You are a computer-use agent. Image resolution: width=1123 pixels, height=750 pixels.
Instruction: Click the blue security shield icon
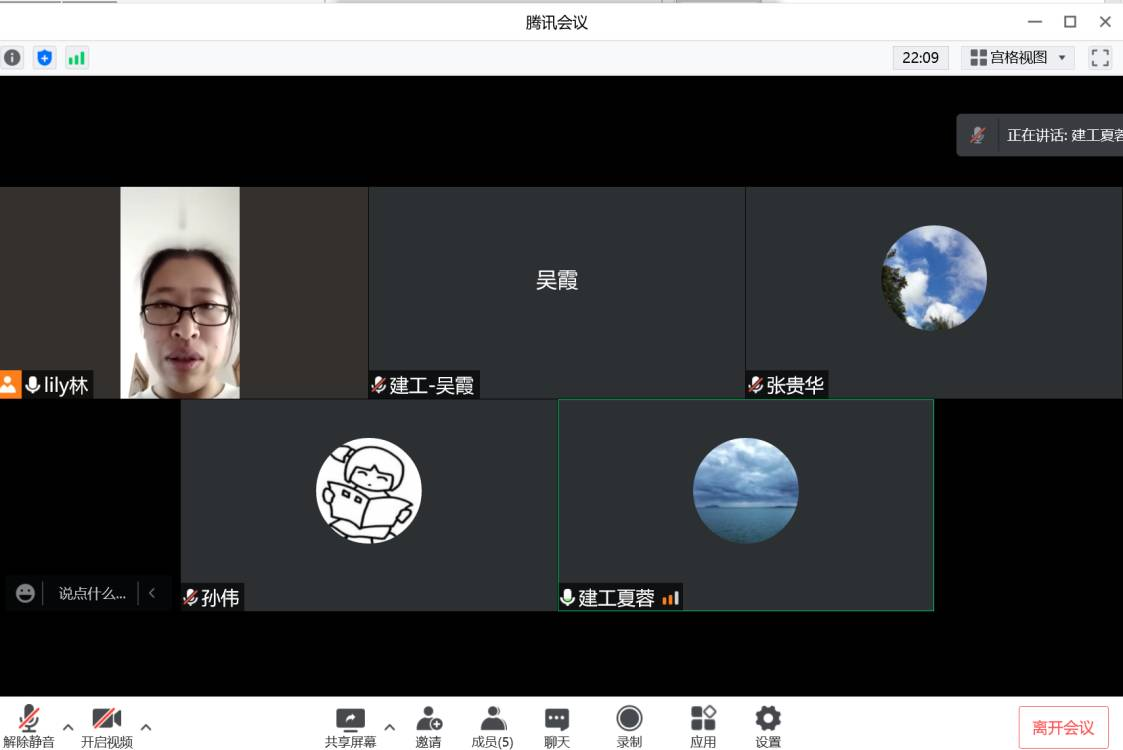coord(44,58)
